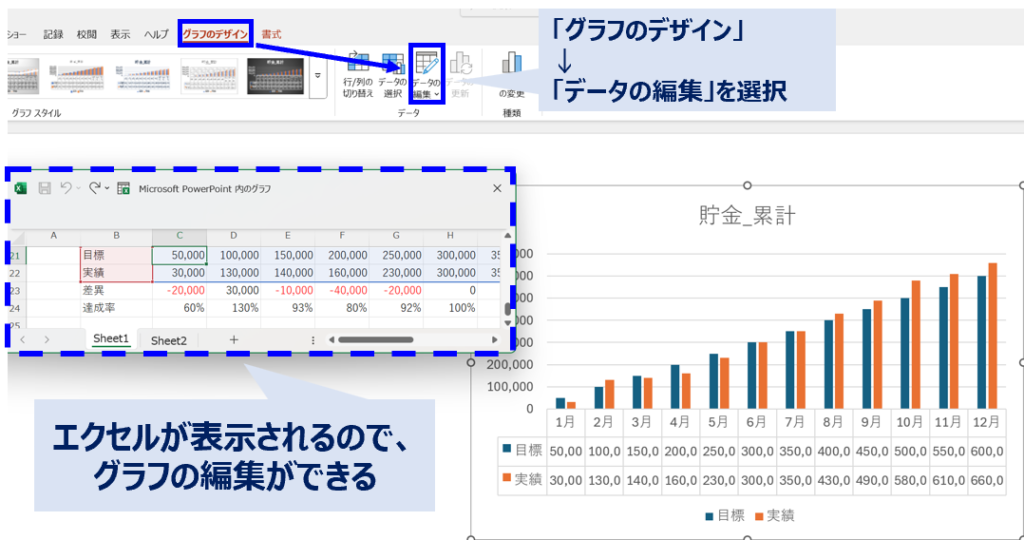Screen dimensions: 1024x540
Task: Select cell containing 差異
Action: [116, 291]
